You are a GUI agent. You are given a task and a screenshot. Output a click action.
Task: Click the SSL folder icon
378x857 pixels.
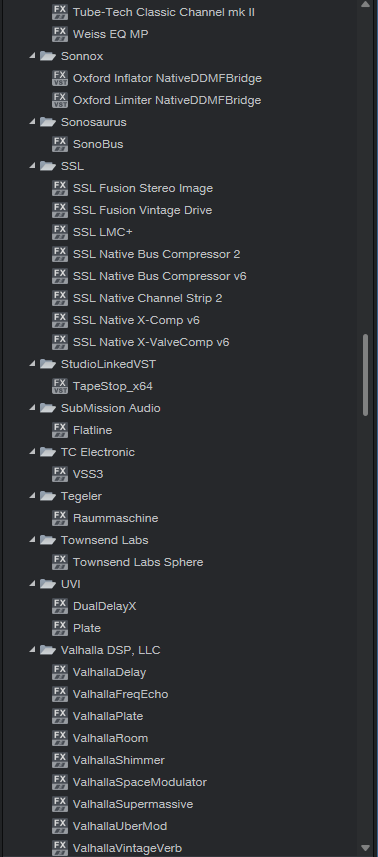tap(48, 166)
